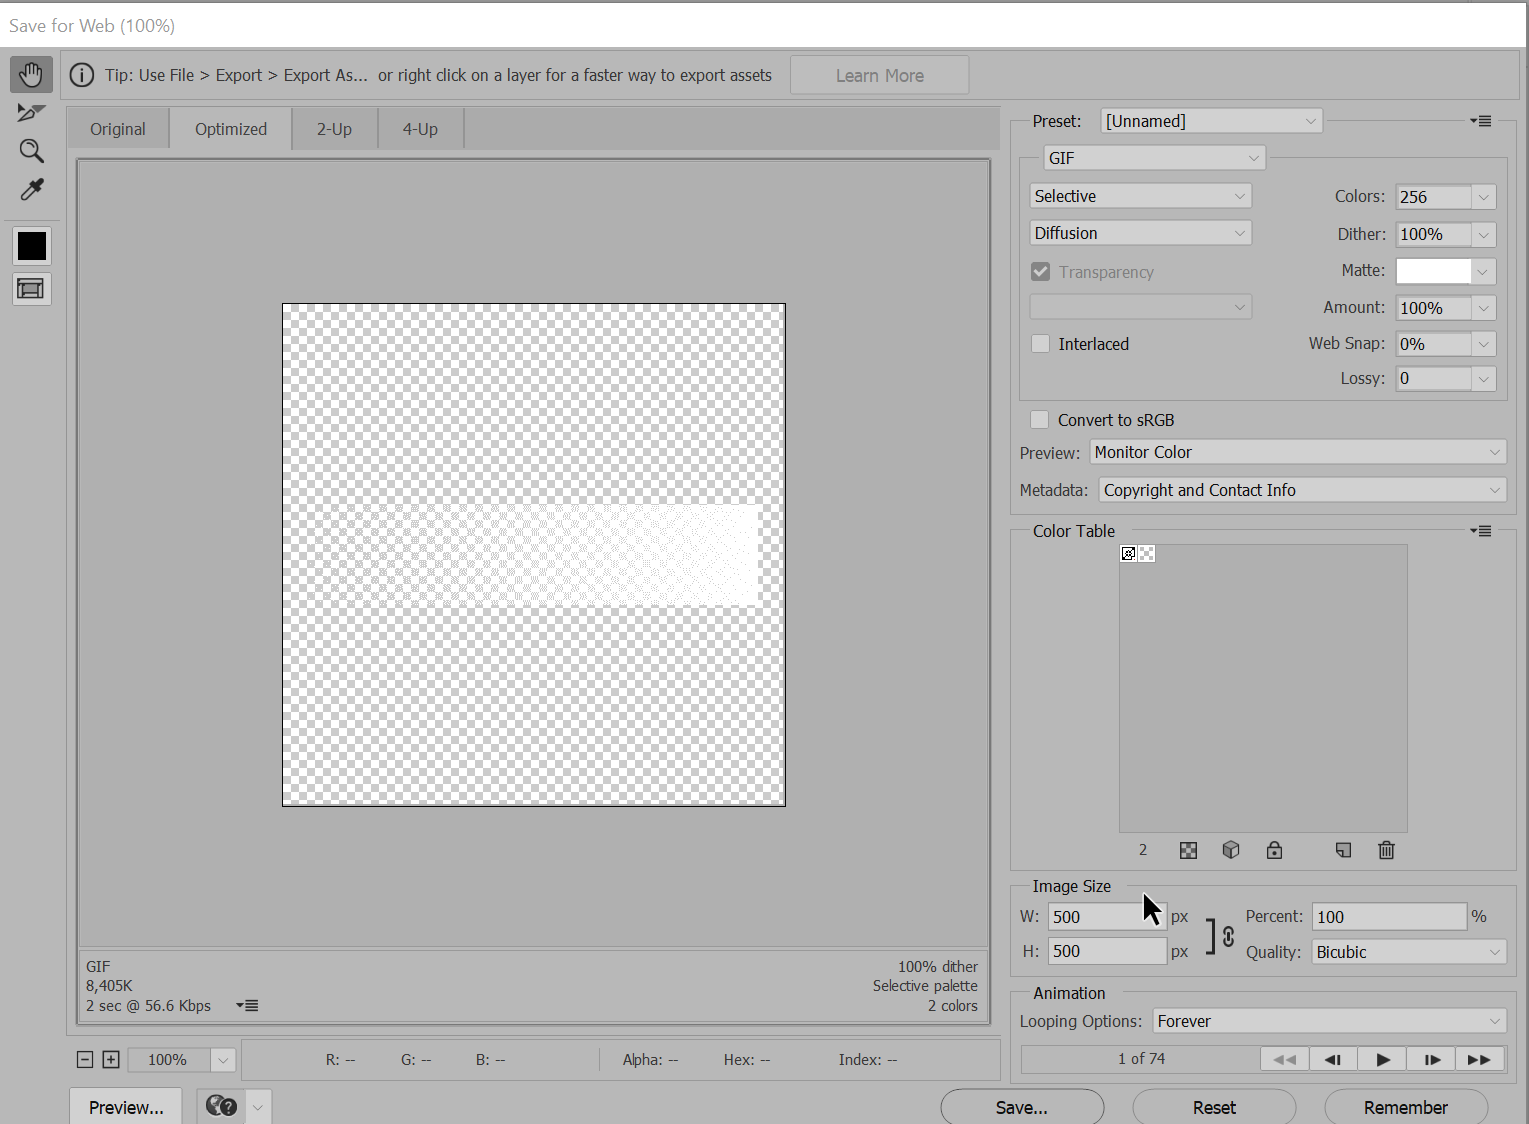Image resolution: width=1529 pixels, height=1124 pixels.
Task: Map selected colors to transparent icon
Action: [x=1188, y=850]
